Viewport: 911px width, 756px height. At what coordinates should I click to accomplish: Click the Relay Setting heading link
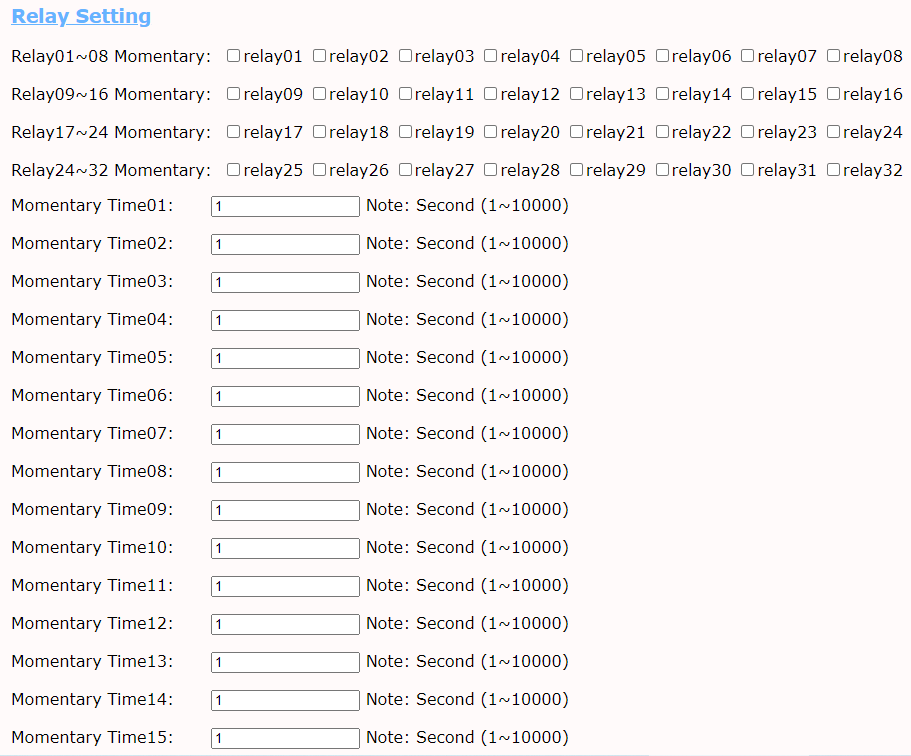pos(81,17)
